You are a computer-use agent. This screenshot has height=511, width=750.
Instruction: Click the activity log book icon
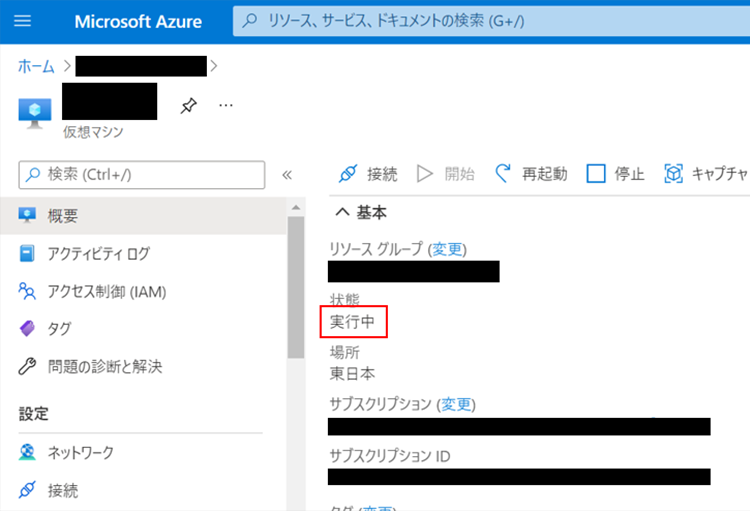[x=27, y=254]
